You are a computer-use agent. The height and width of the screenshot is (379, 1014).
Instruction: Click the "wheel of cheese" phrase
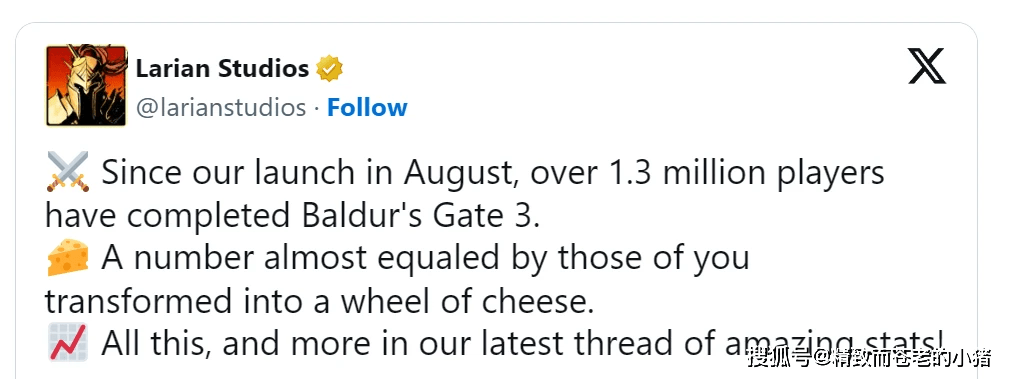click(467, 302)
